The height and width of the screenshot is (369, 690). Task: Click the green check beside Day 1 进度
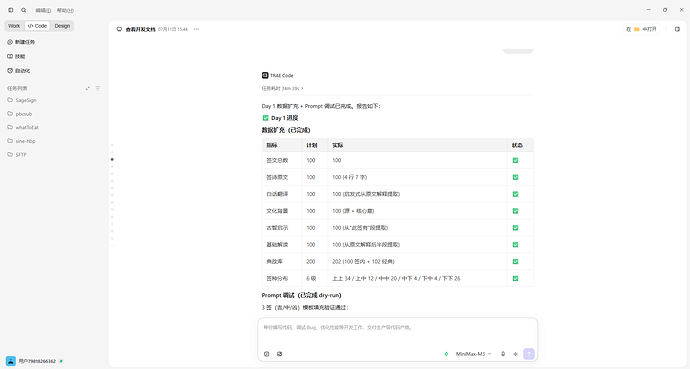(265, 118)
